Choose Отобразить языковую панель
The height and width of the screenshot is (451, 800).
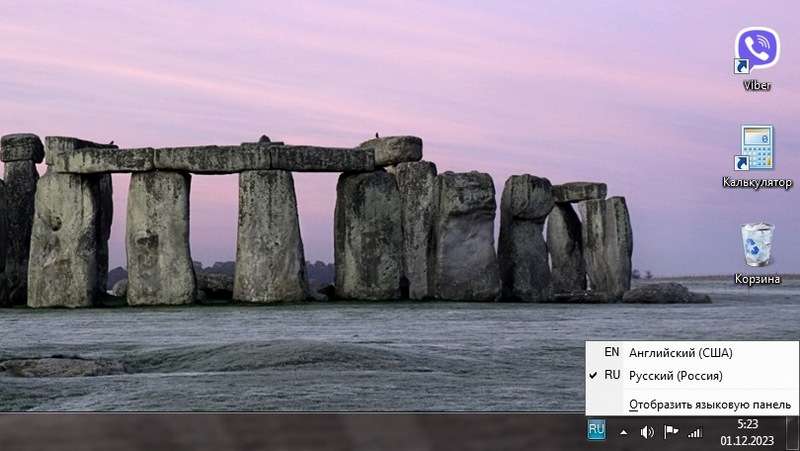pyautogui.click(x=692, y=405)
